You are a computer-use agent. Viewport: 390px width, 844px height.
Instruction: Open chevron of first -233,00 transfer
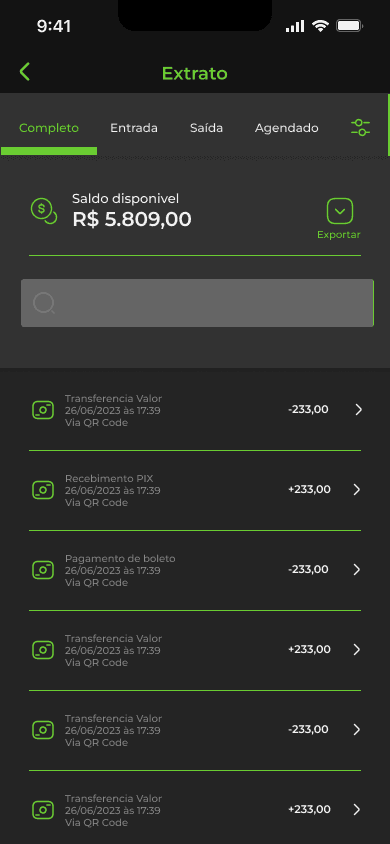pos(359,410)
